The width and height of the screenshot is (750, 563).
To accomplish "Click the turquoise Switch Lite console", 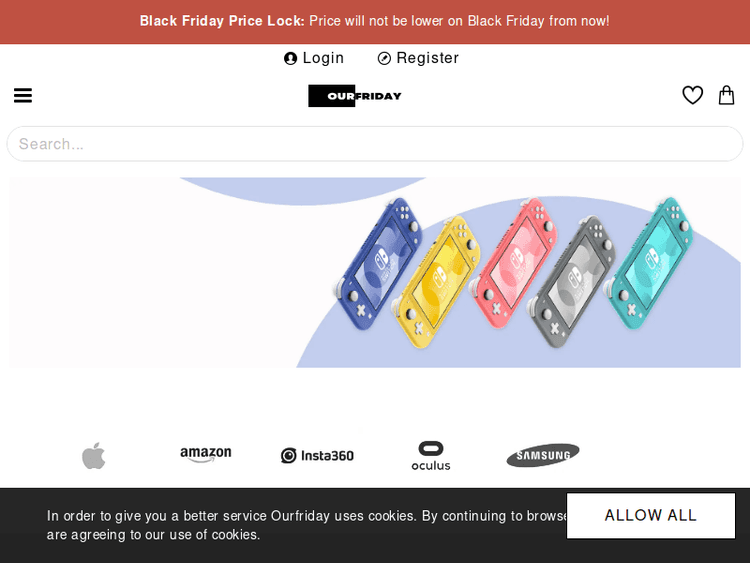I will coord(651,252).
